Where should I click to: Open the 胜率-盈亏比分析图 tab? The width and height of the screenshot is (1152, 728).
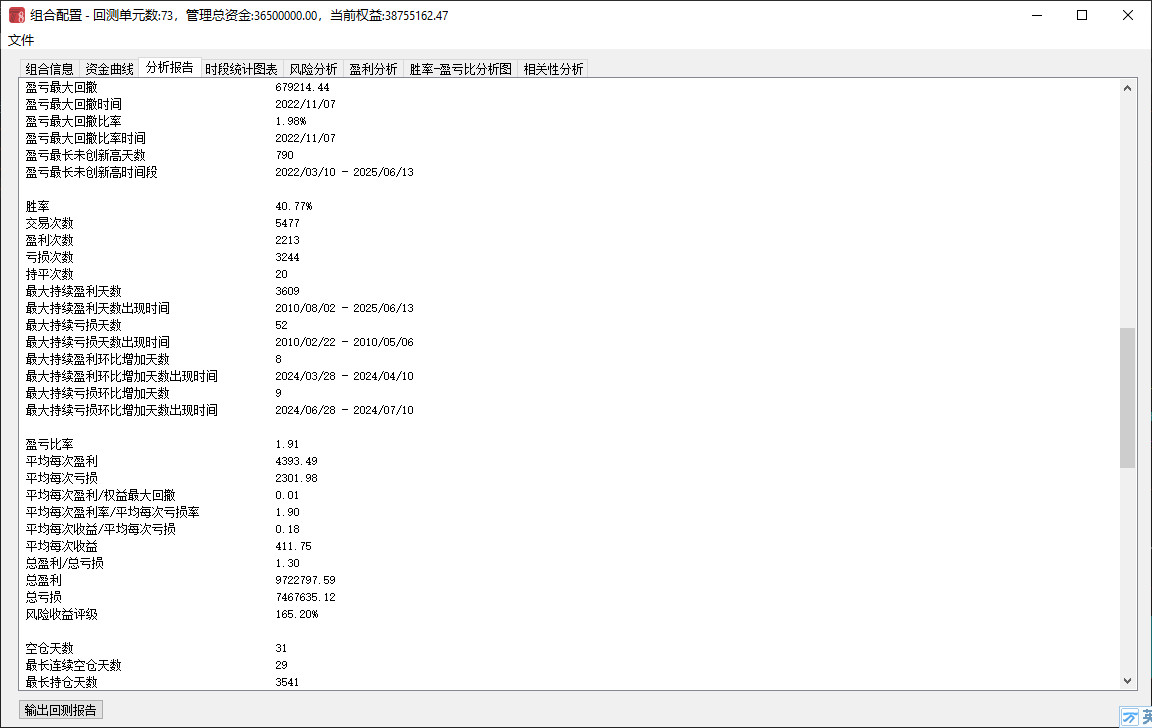pos(461,69)
